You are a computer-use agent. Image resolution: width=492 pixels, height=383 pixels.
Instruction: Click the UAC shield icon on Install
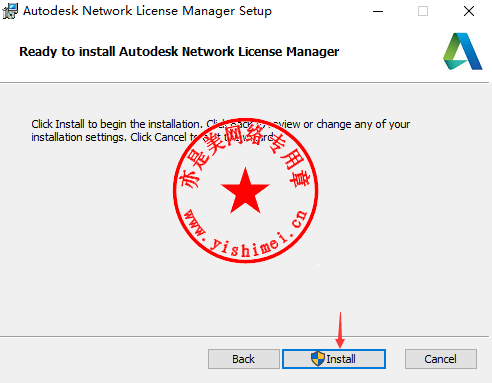click(318, 359)
